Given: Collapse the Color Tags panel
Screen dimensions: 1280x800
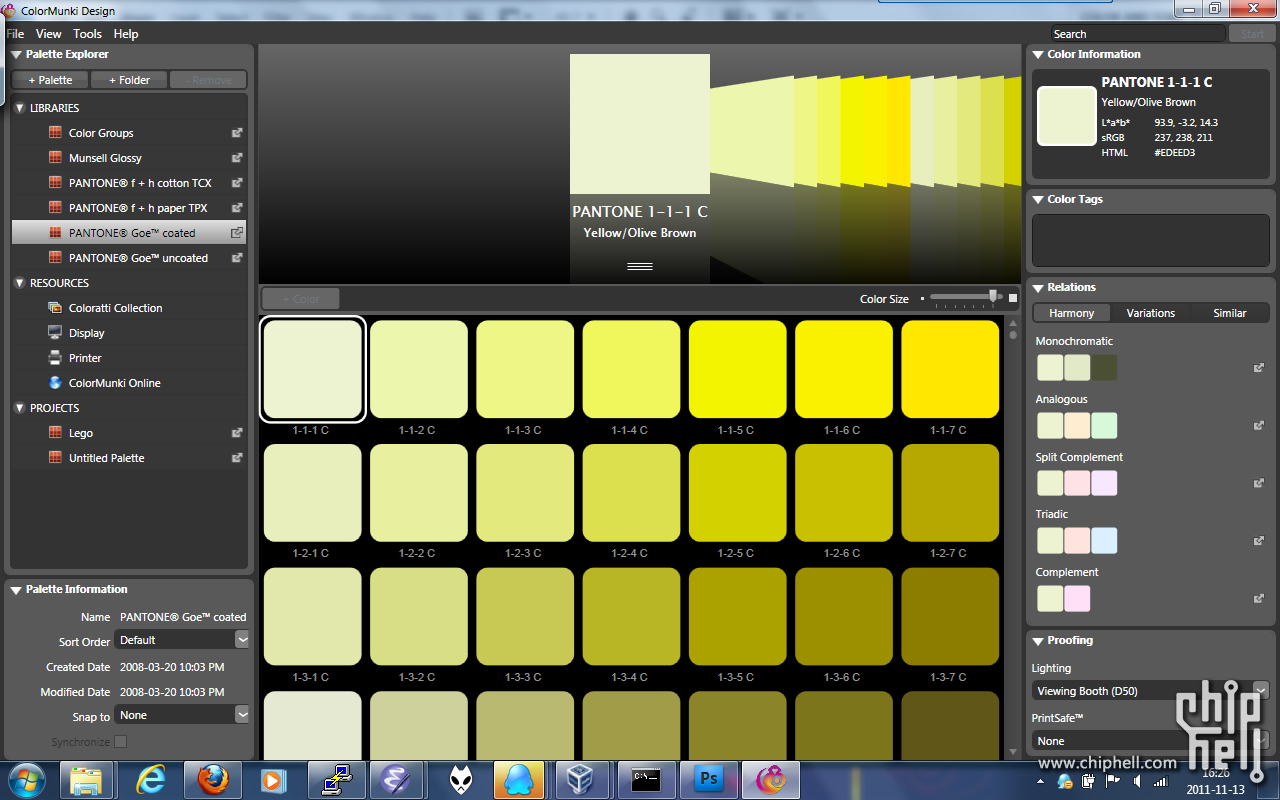Looking at the screenshot, I should pyautogui.click(x=1038, y=200).
